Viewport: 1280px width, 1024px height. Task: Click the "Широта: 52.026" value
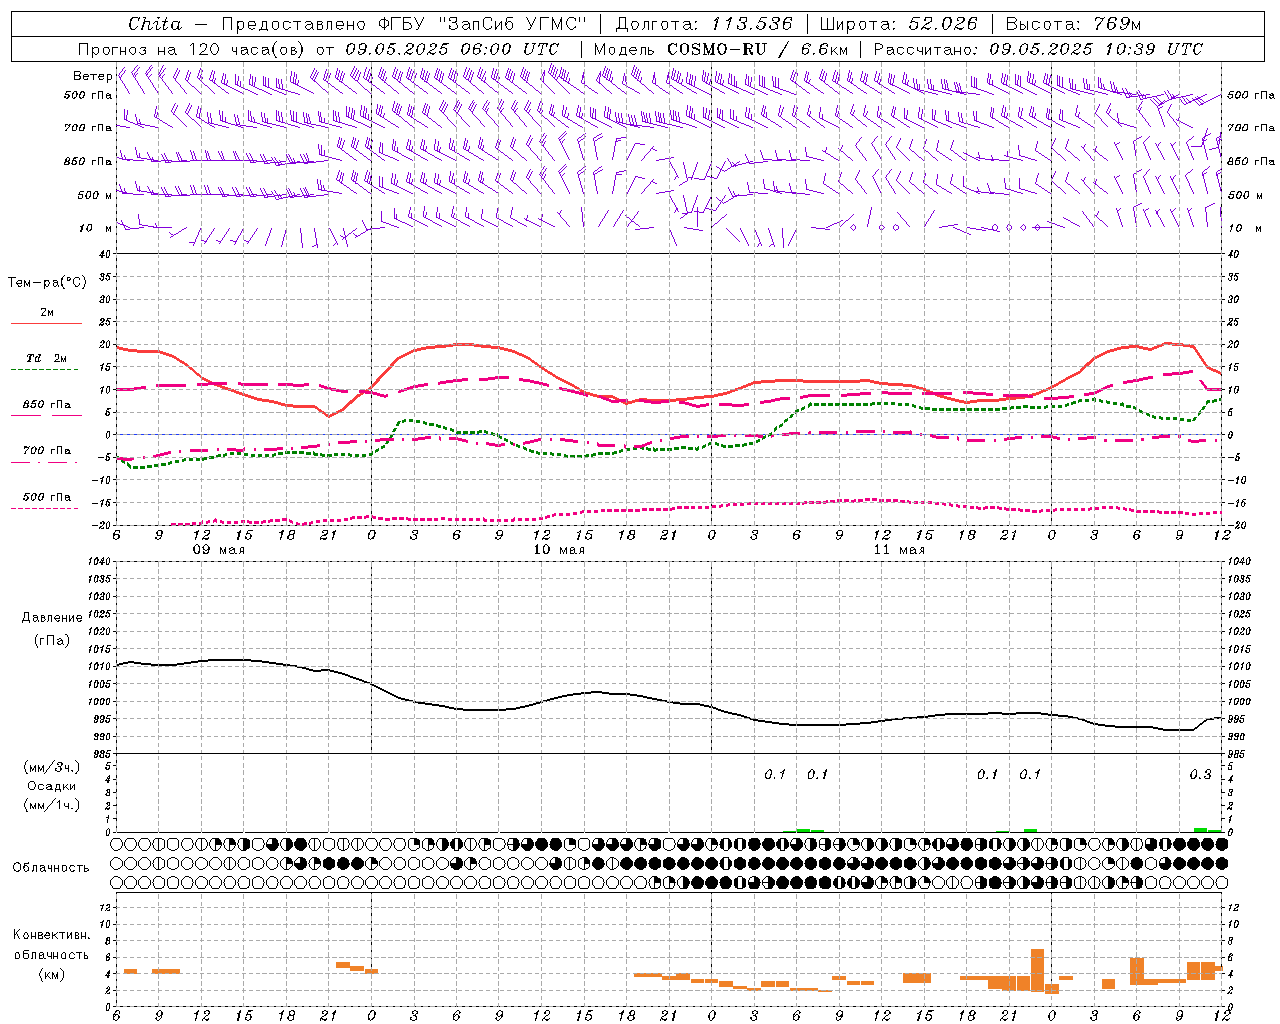coord(899,24)
